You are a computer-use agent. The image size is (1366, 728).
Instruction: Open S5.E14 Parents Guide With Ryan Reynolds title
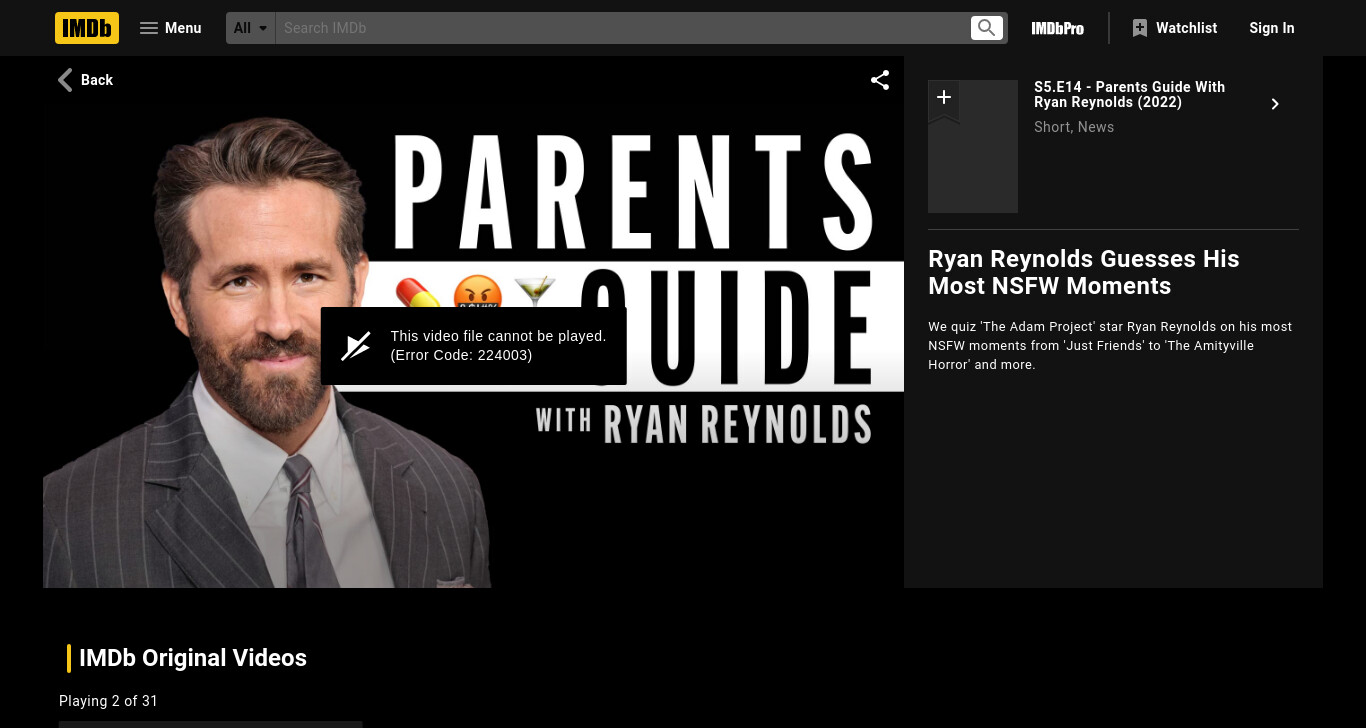pos(1129,94)
